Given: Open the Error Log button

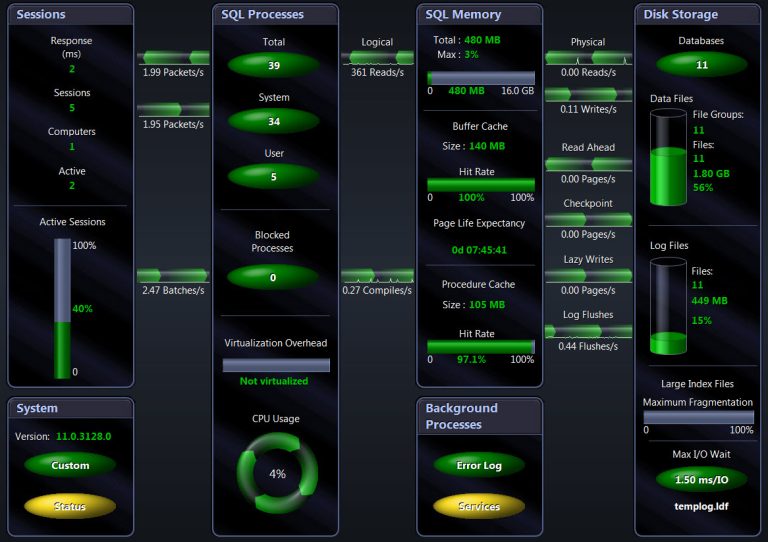Looking at the screenshot, I should (x=479, y=465).
